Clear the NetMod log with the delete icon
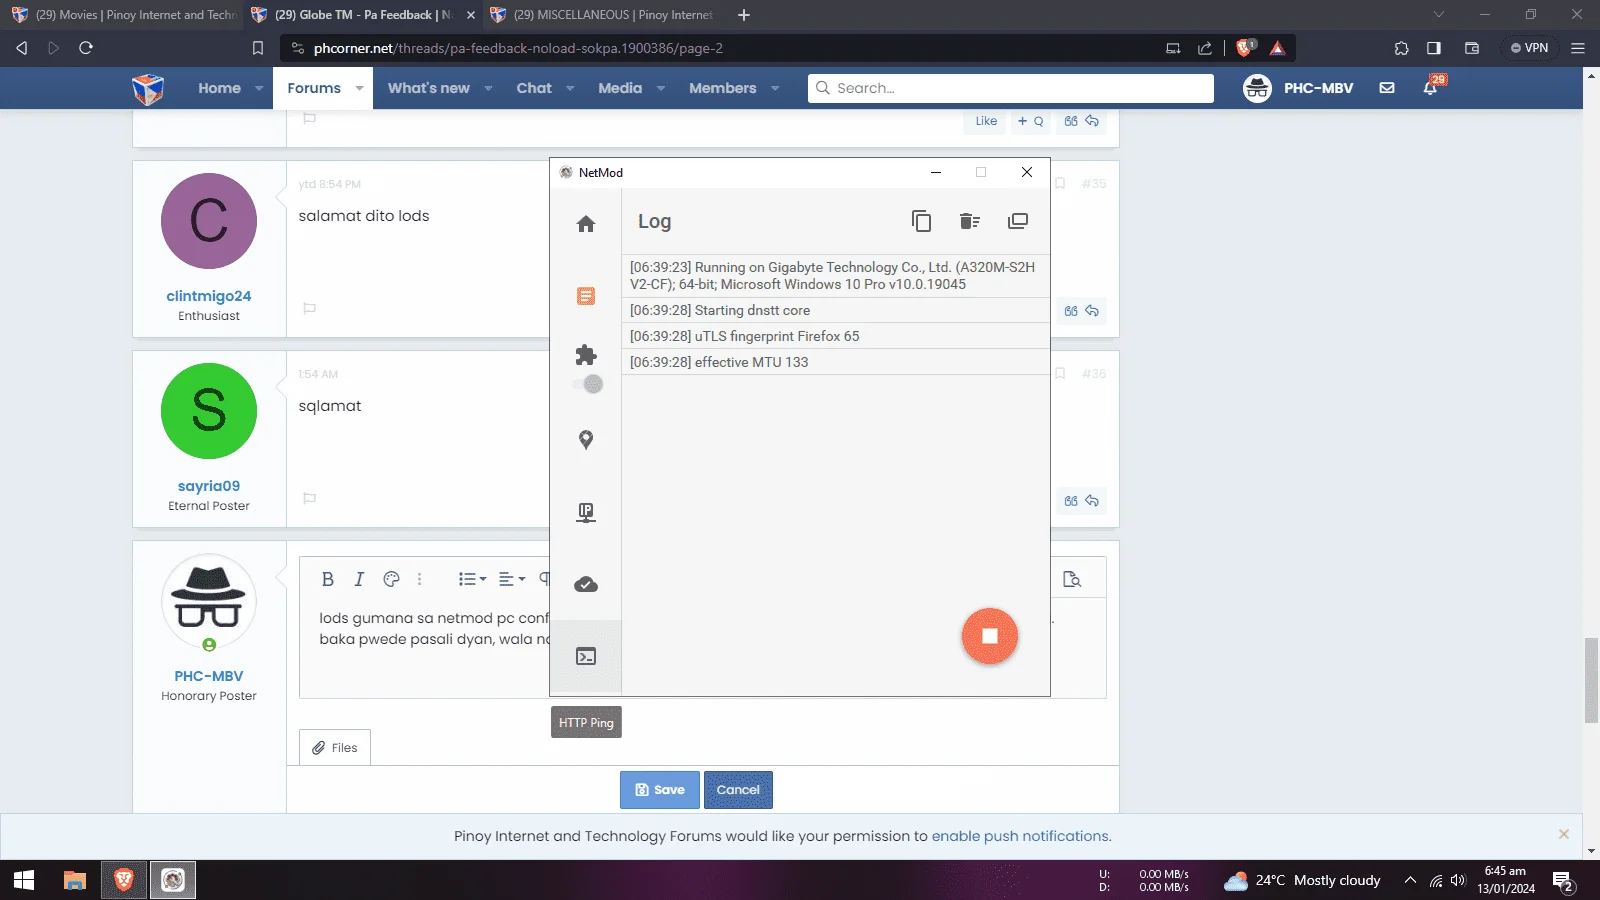 point(969,221)
